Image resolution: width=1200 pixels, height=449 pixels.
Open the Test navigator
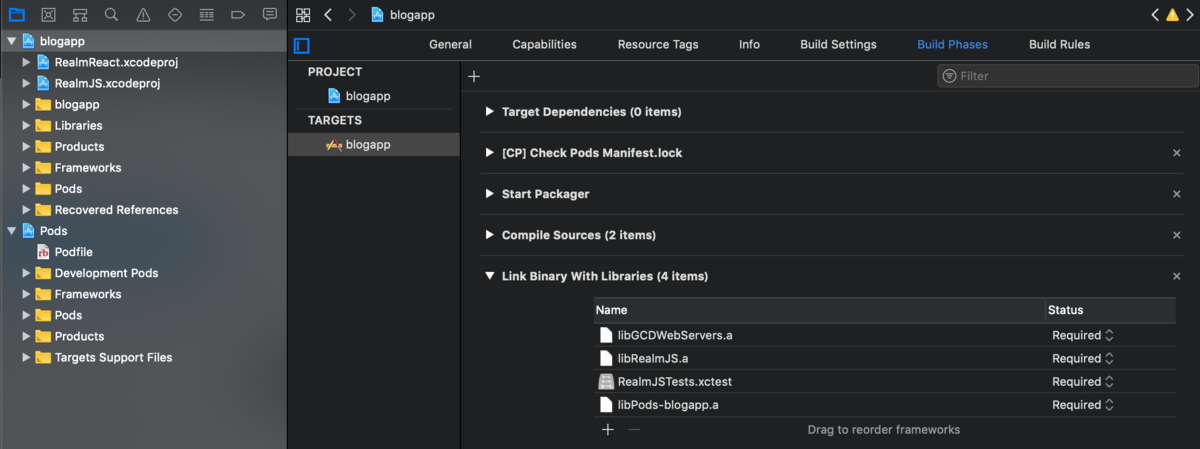tap(175, 15)
